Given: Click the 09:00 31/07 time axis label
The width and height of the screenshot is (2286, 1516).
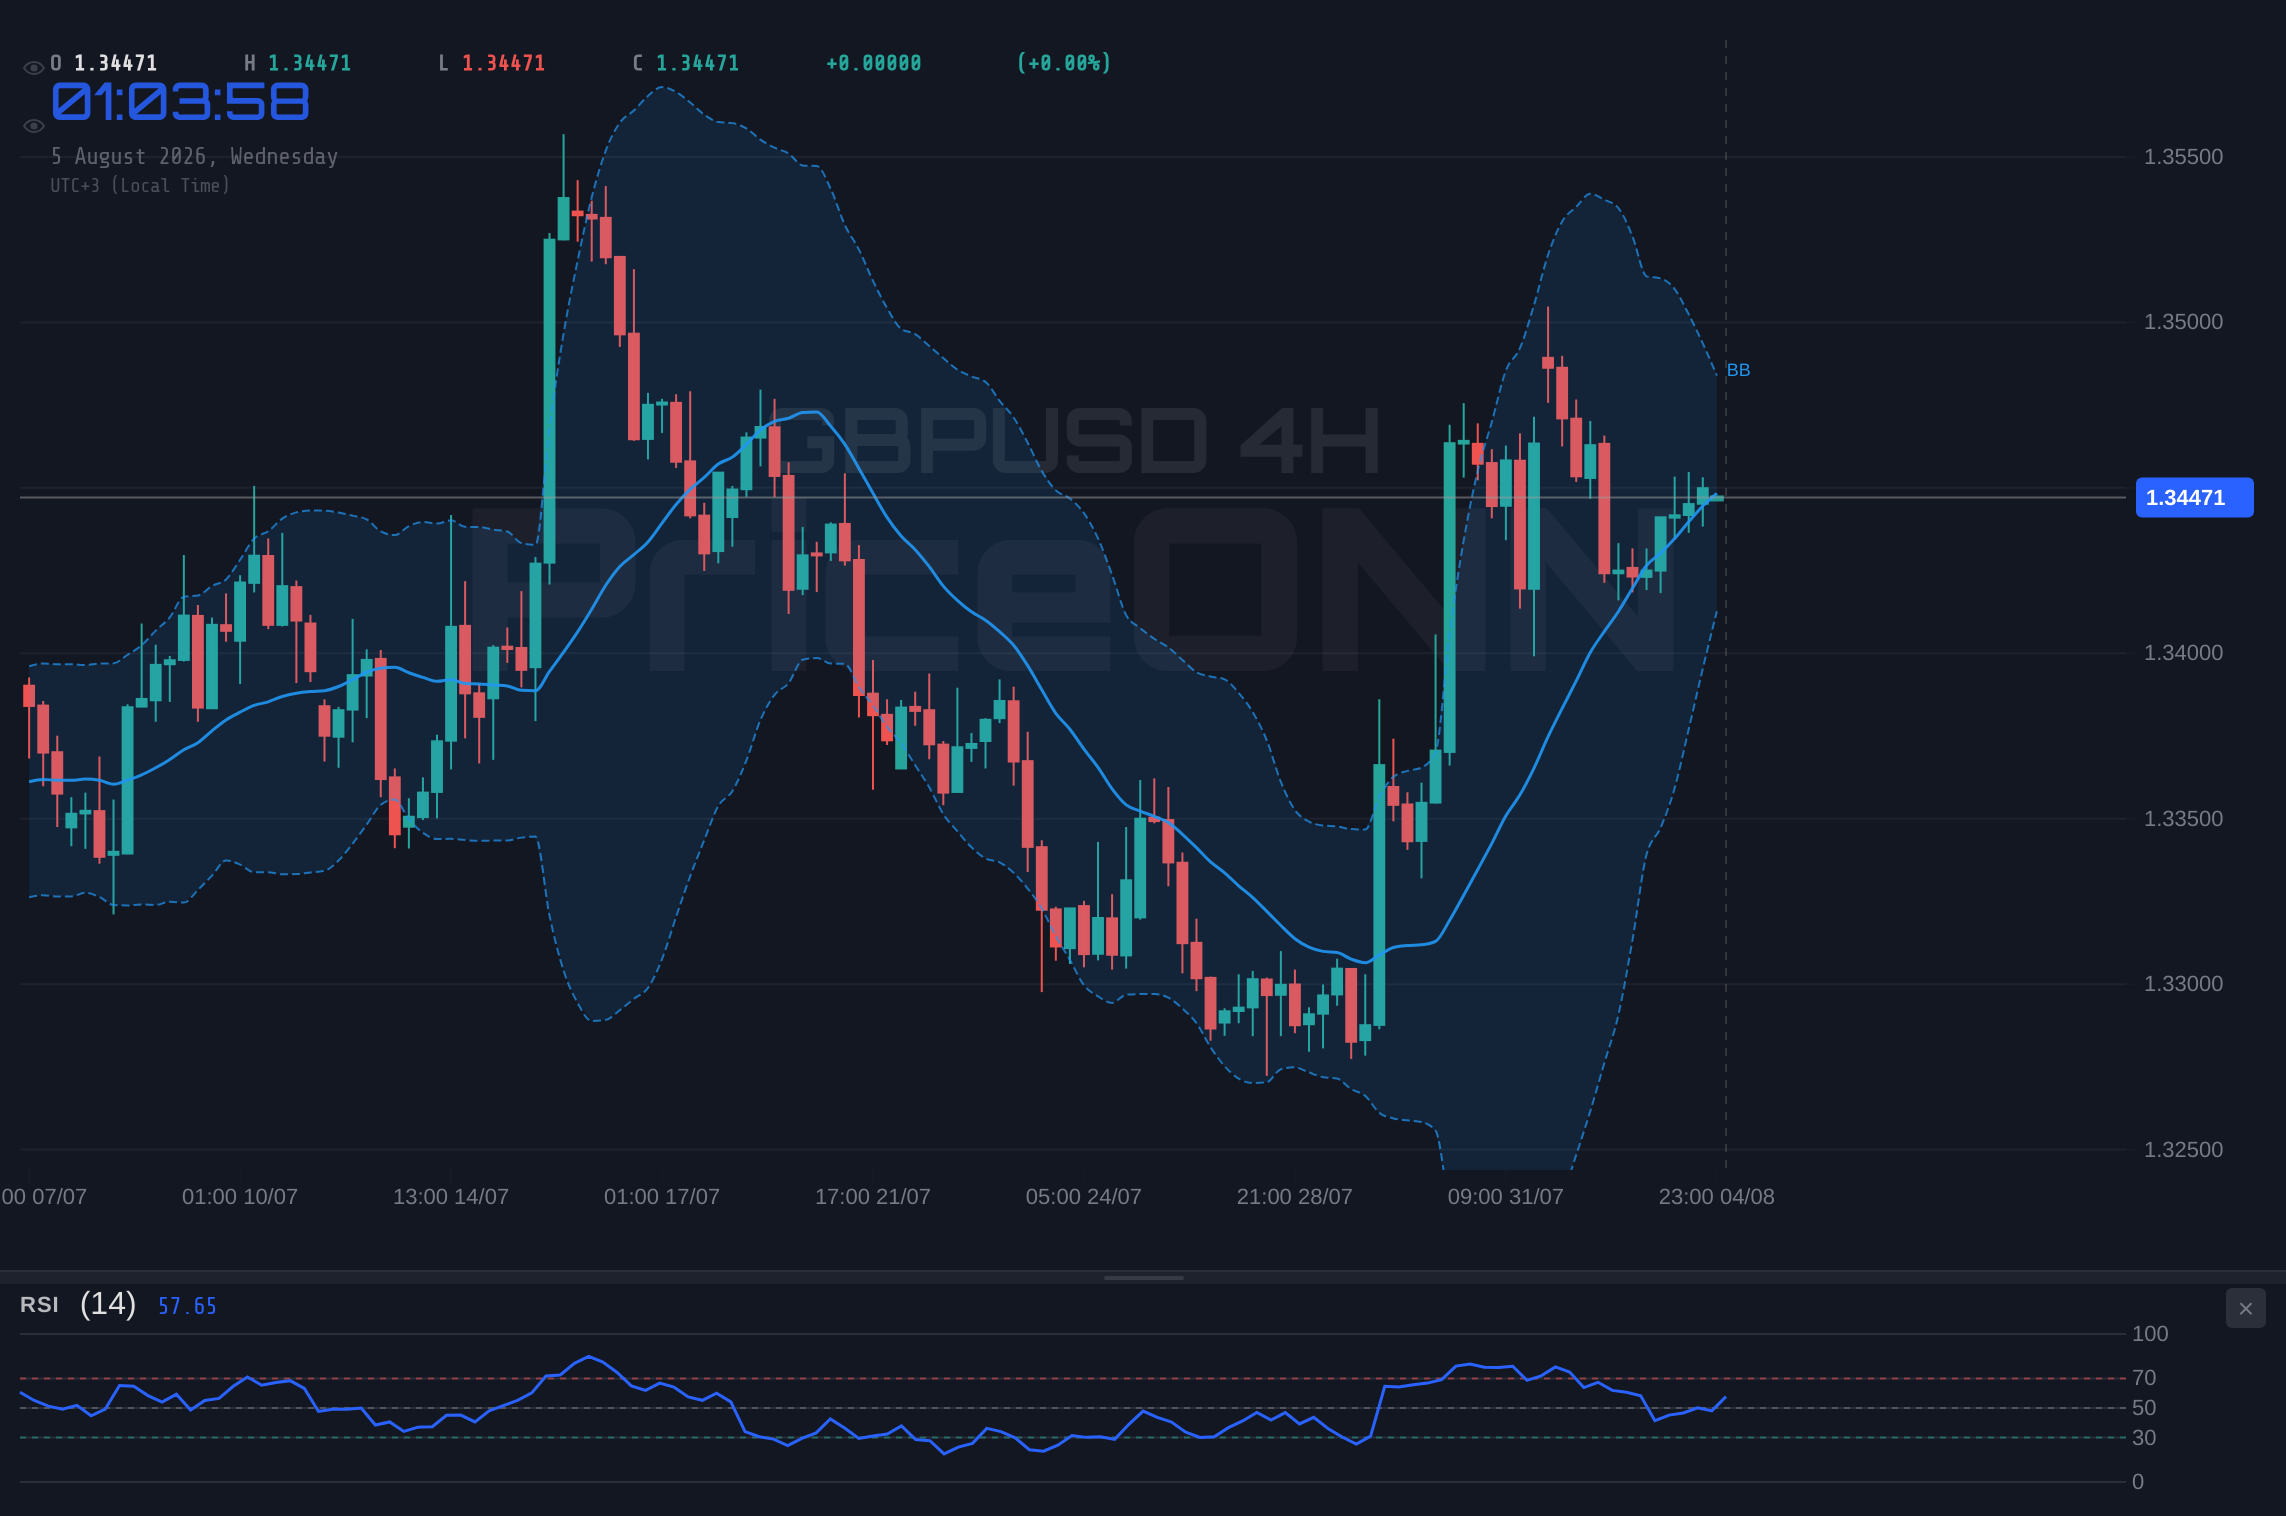Looking at the screenshot, I should [x=1506, y=1197].
